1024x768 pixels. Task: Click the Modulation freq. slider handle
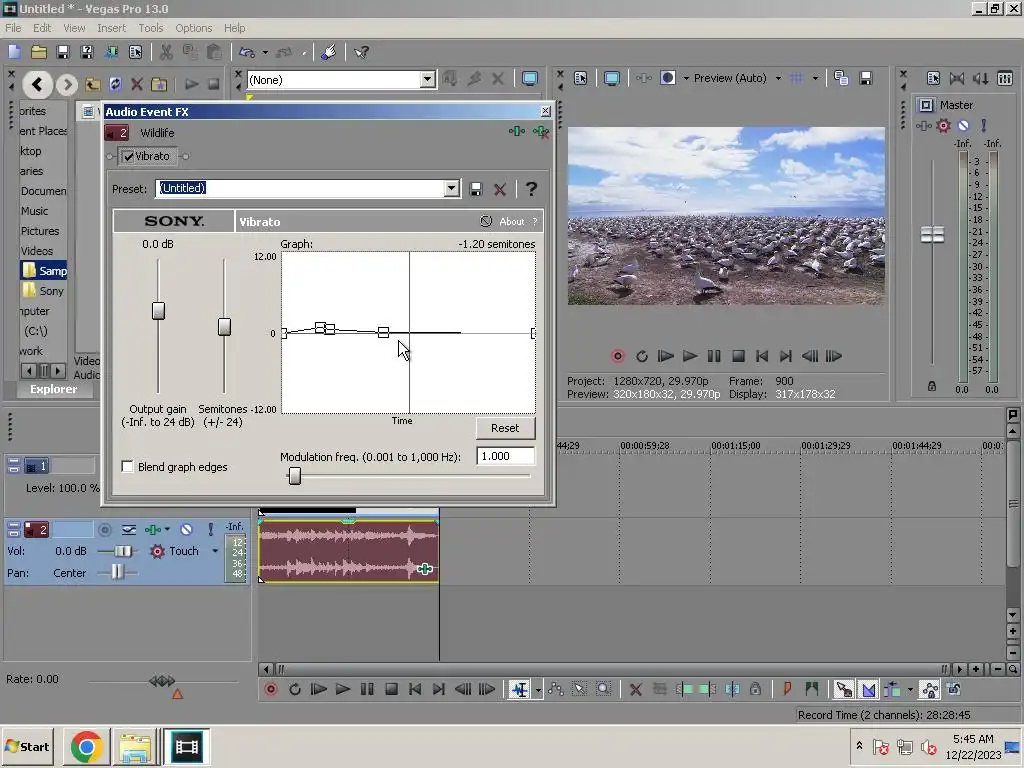(x=295, y=475)
